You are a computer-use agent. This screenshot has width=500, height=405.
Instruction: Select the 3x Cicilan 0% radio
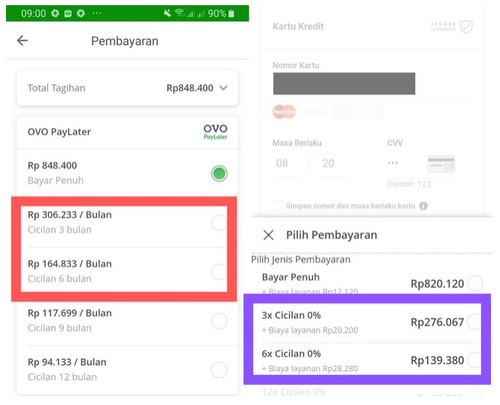point(474,322)
